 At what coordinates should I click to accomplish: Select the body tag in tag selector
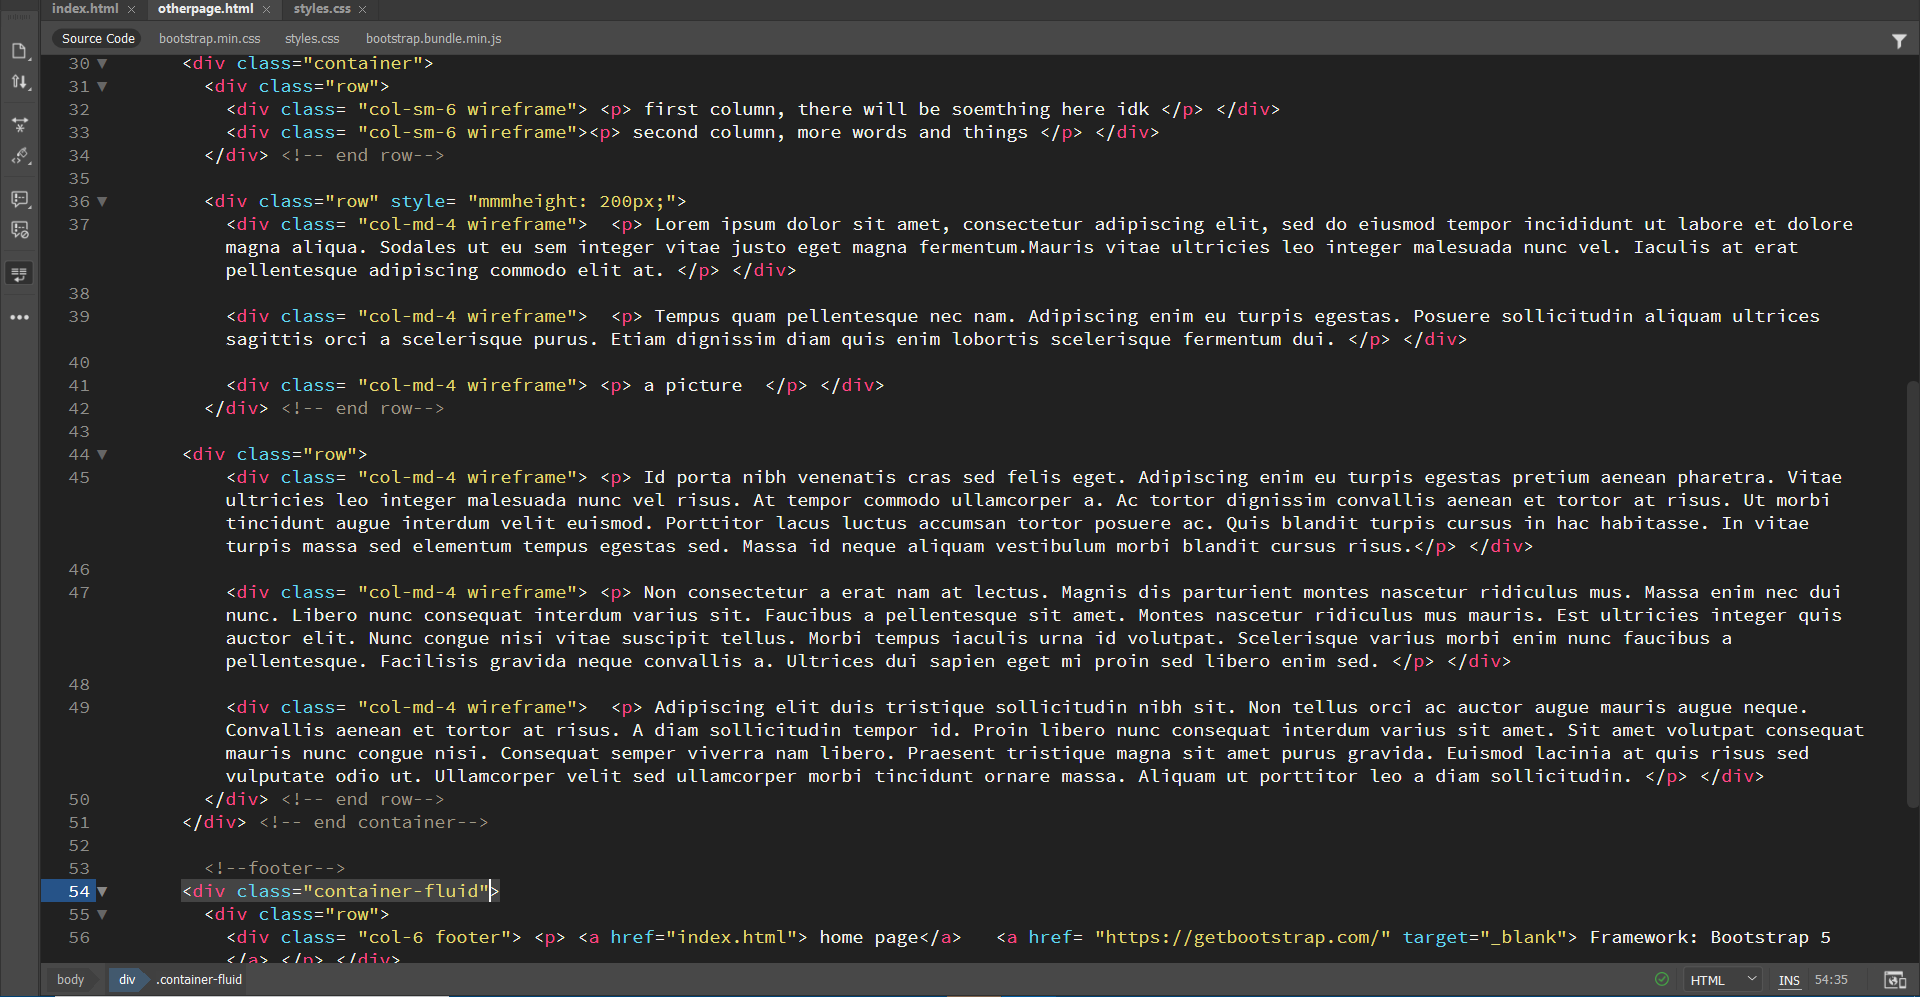[x=70, y=980]
